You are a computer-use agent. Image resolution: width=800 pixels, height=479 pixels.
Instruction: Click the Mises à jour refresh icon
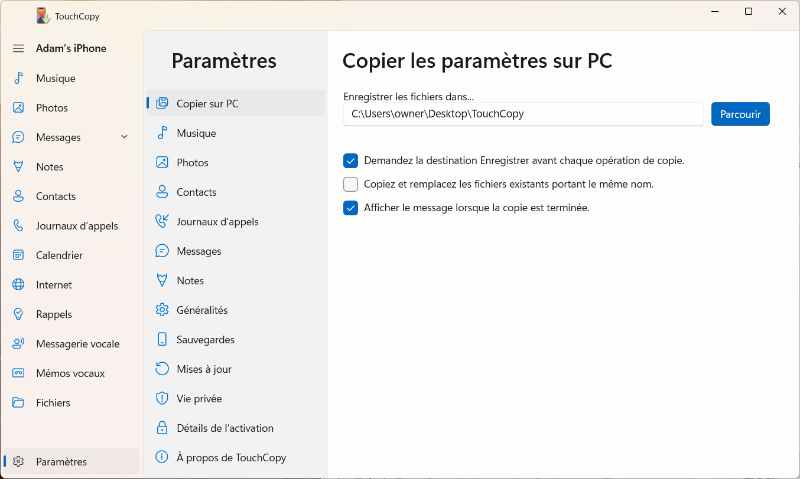coord(162,369)
